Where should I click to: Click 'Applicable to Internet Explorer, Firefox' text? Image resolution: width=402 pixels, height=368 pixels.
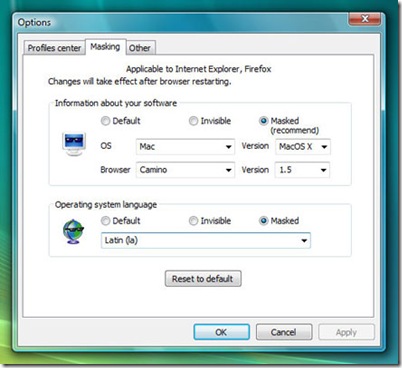[x=199, y=69]
